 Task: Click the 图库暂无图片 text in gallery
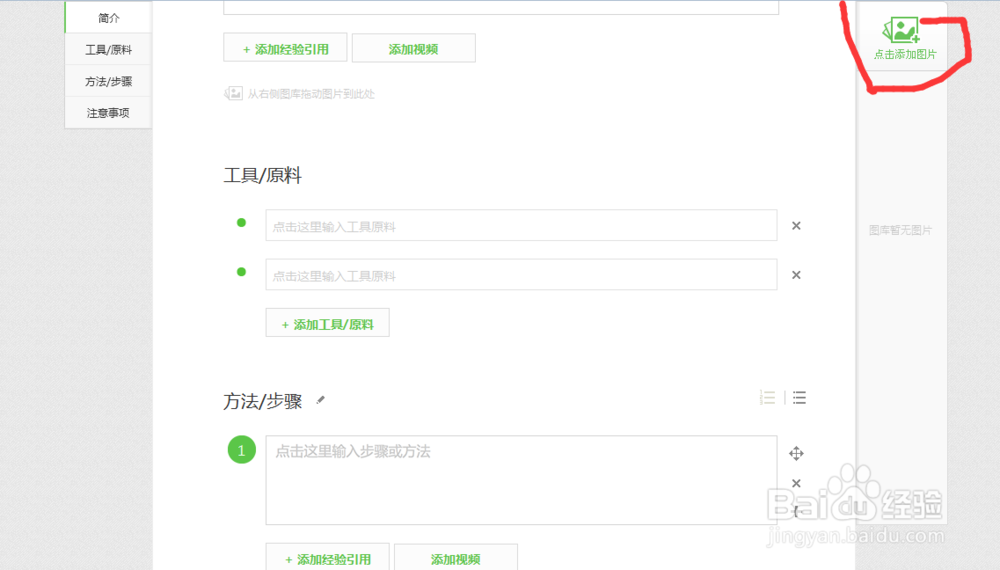(901, 230)
